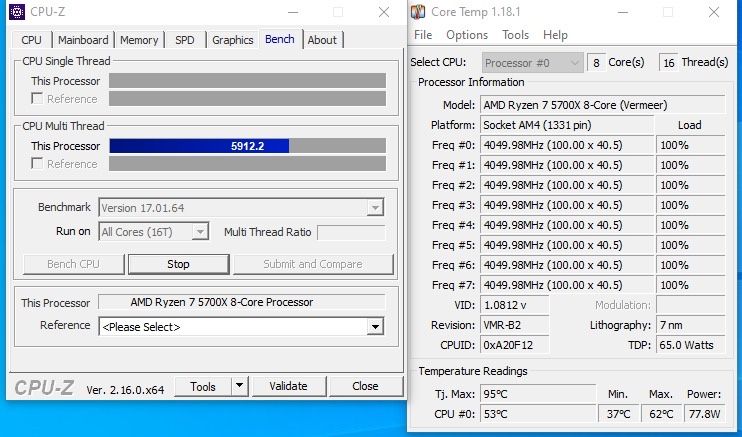The height and width of the screenshot is (437, 742).
Task: Close the CPU-Z window with the X
Action: point(384,12)
